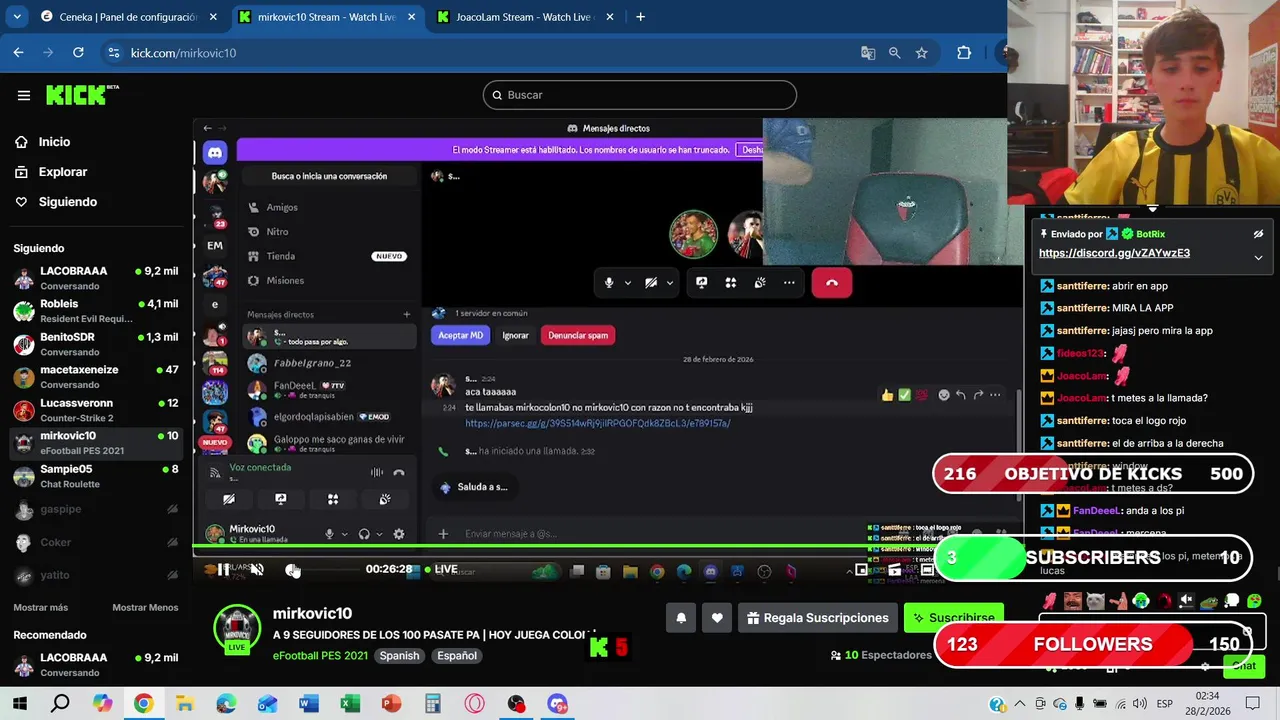Image resolution: width=1280 pixels, height=720 pixels.
Task: Toggle Discord microphone in call controls
Action: pyautogui.click(x=609, y=283)
